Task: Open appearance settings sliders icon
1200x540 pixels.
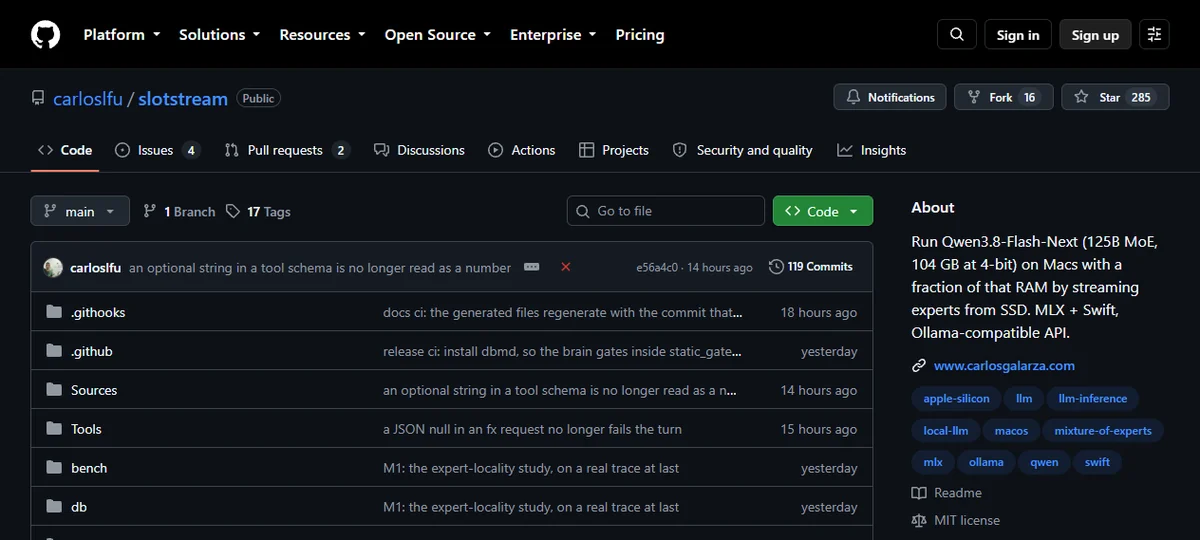Action: click(1155, 35)
